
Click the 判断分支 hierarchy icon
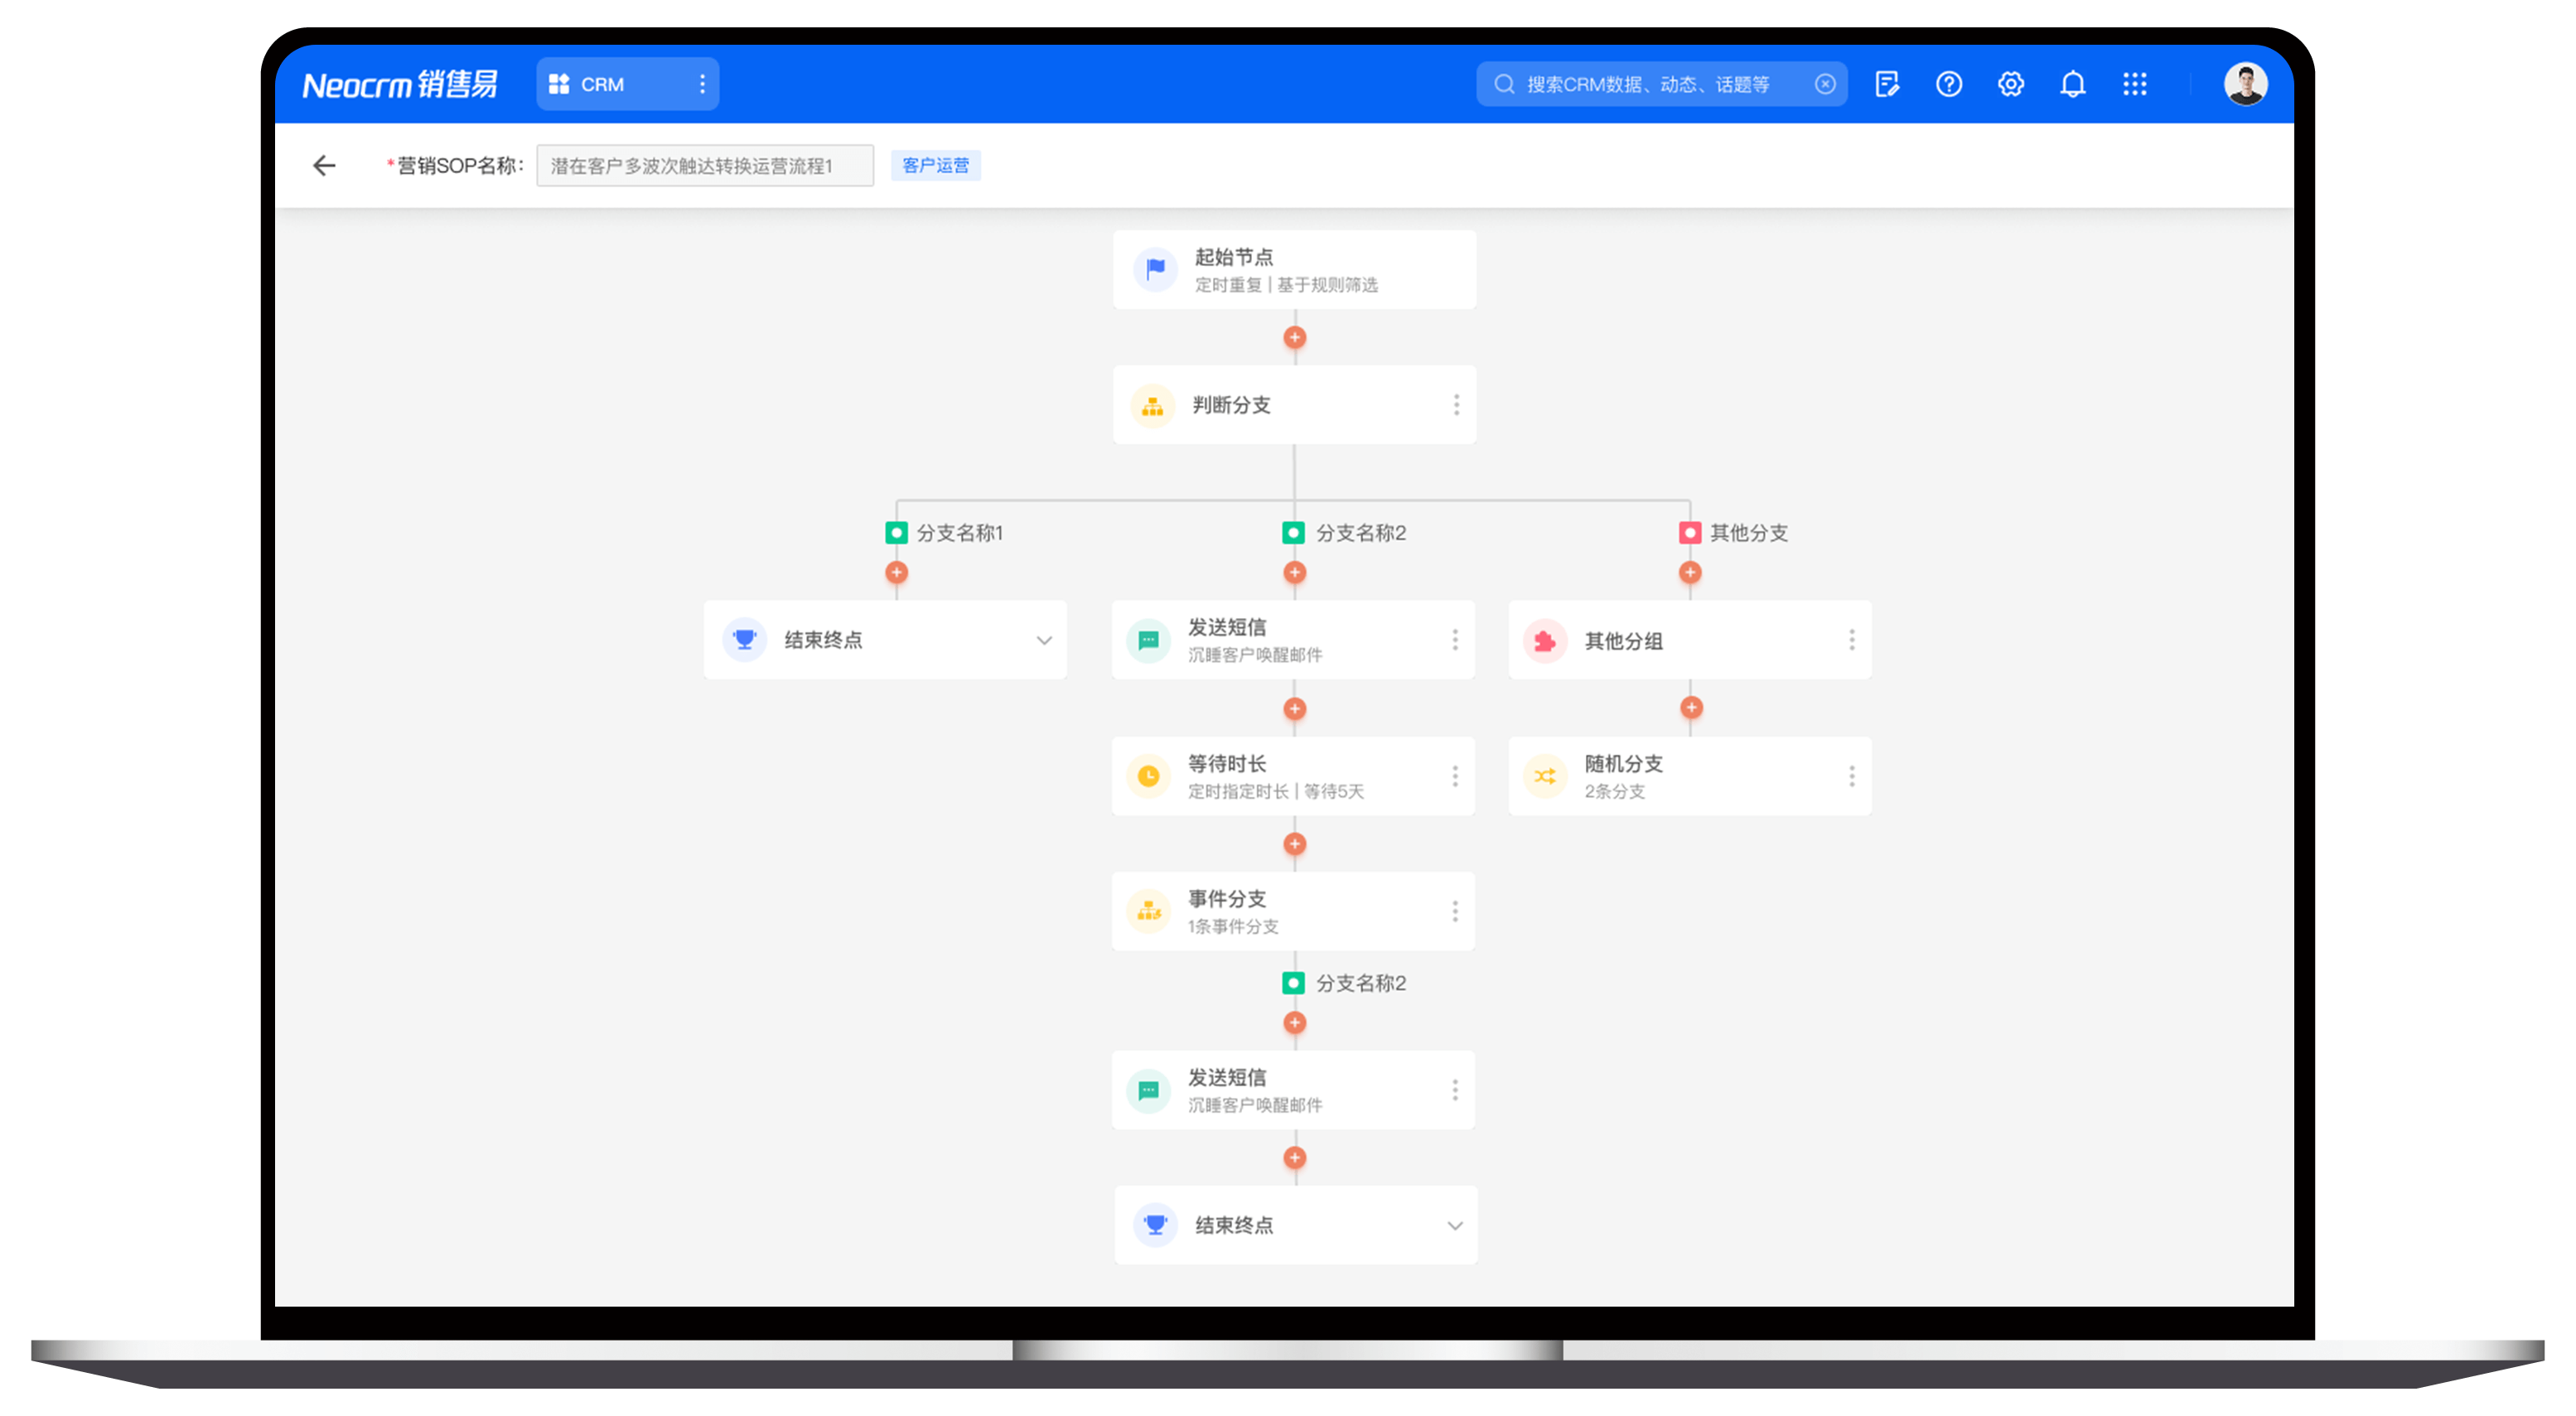[x=1152, y=406]
